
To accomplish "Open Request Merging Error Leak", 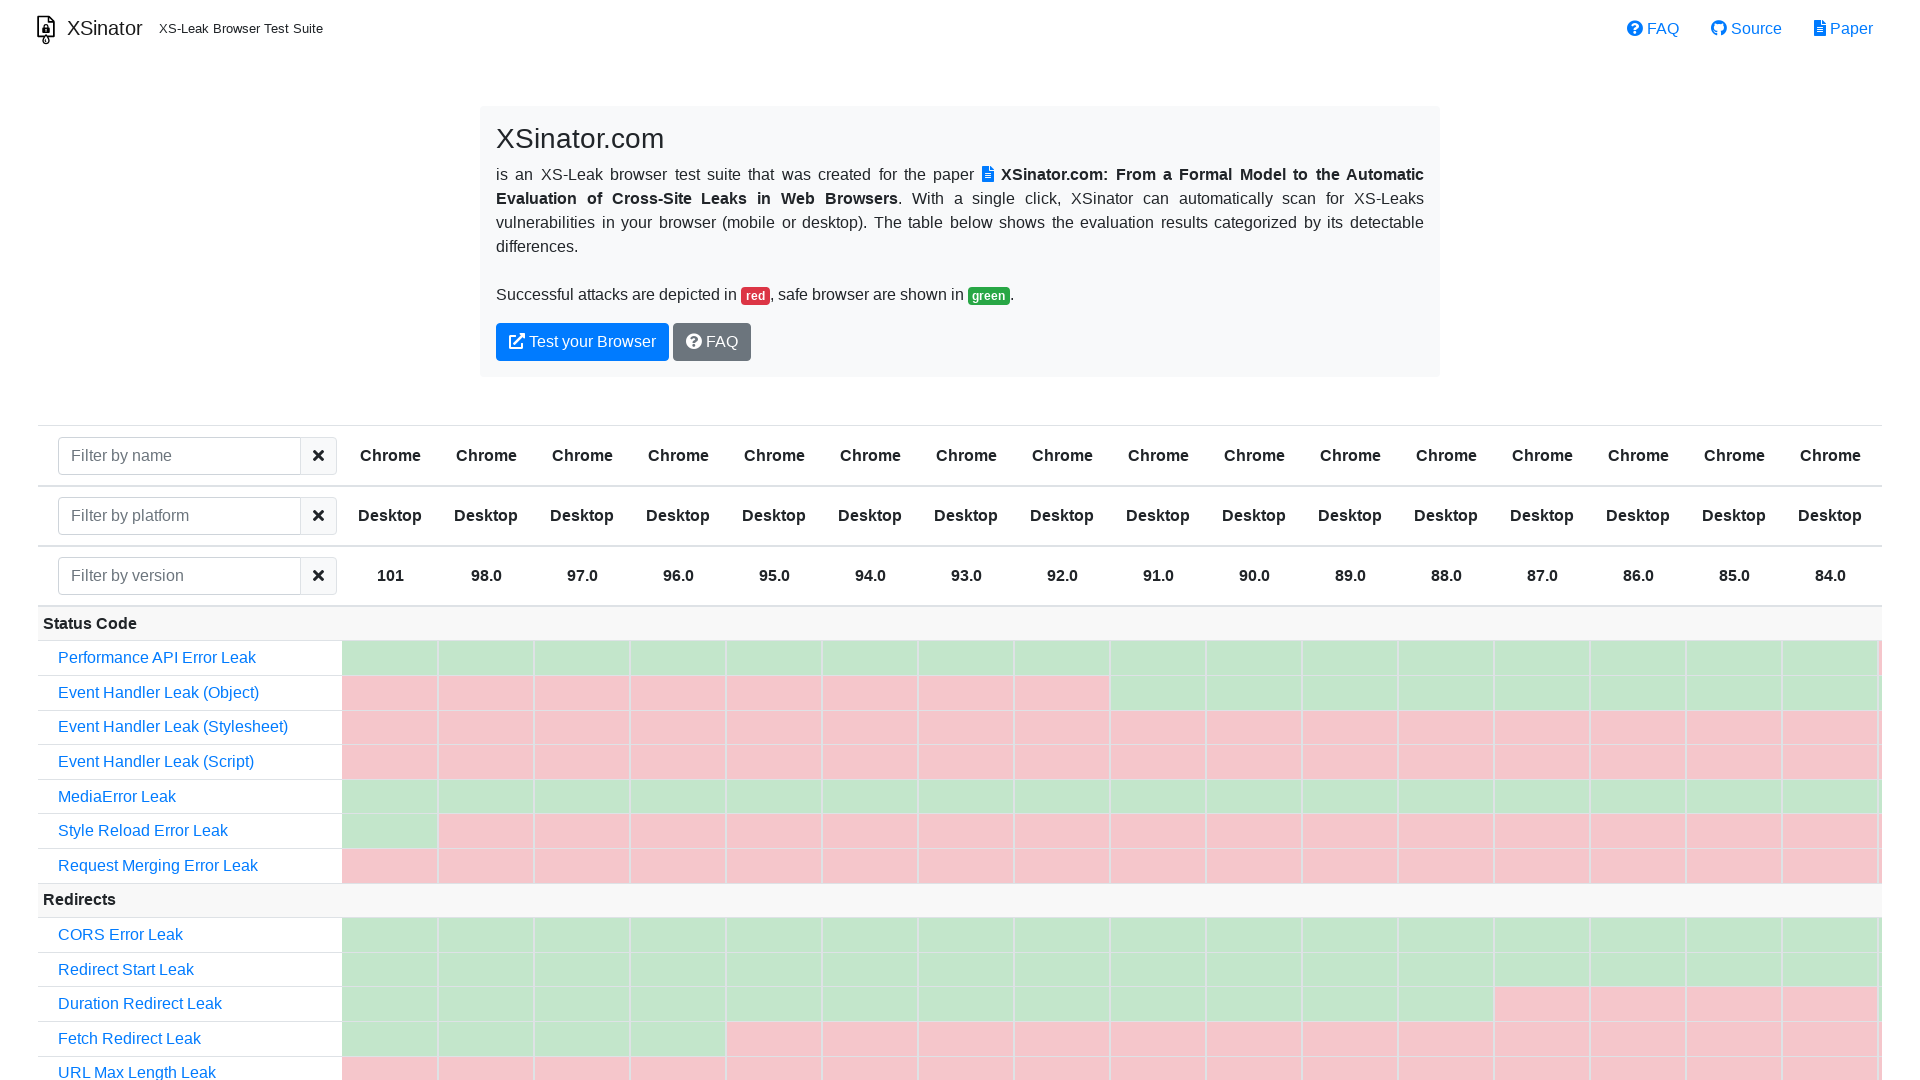I will [158, 866].
